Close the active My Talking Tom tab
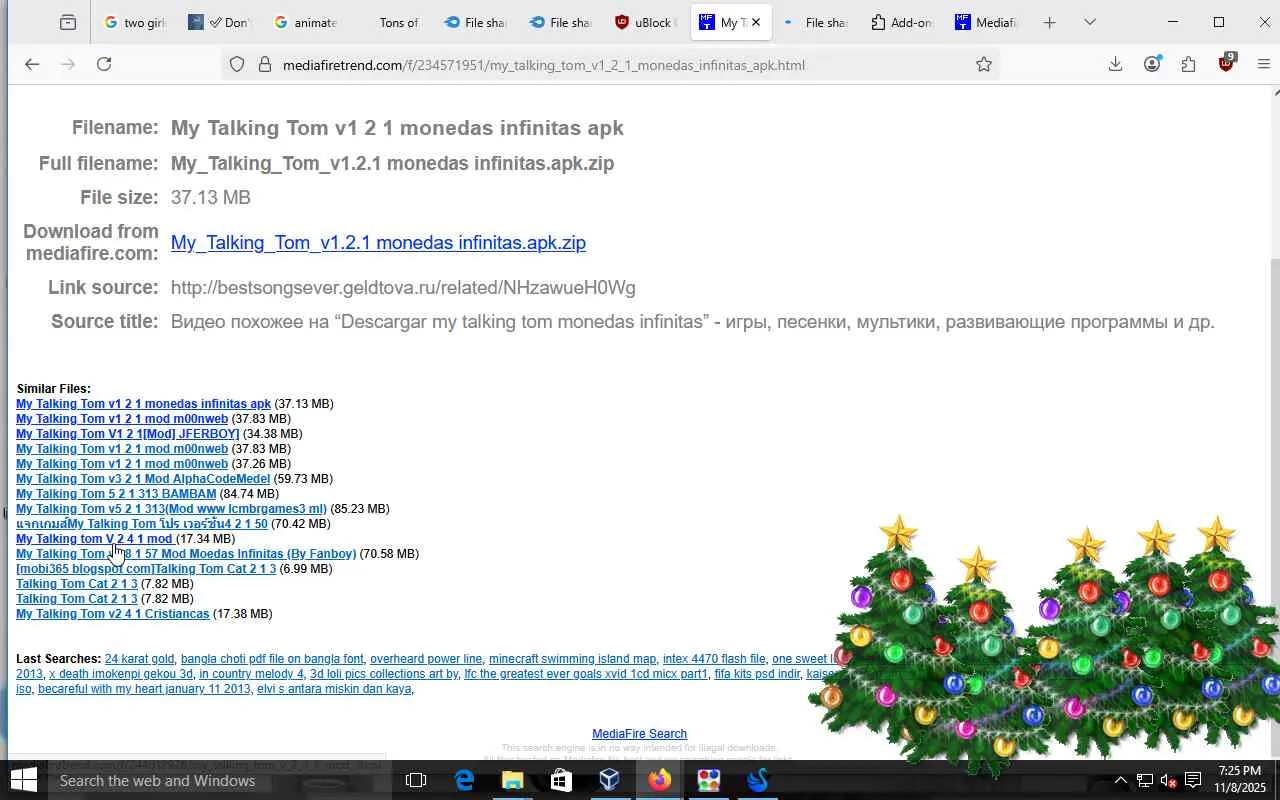This screenshot has width=1280, height=800. coord(756,22)
